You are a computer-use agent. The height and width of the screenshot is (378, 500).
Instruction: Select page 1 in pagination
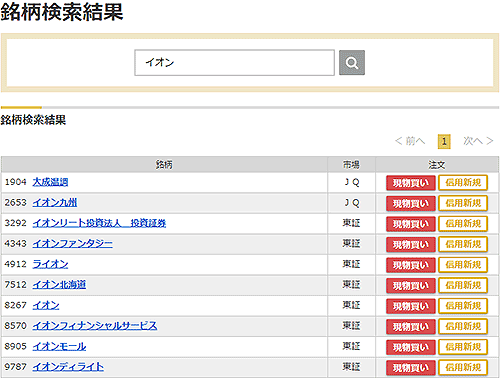444,142
